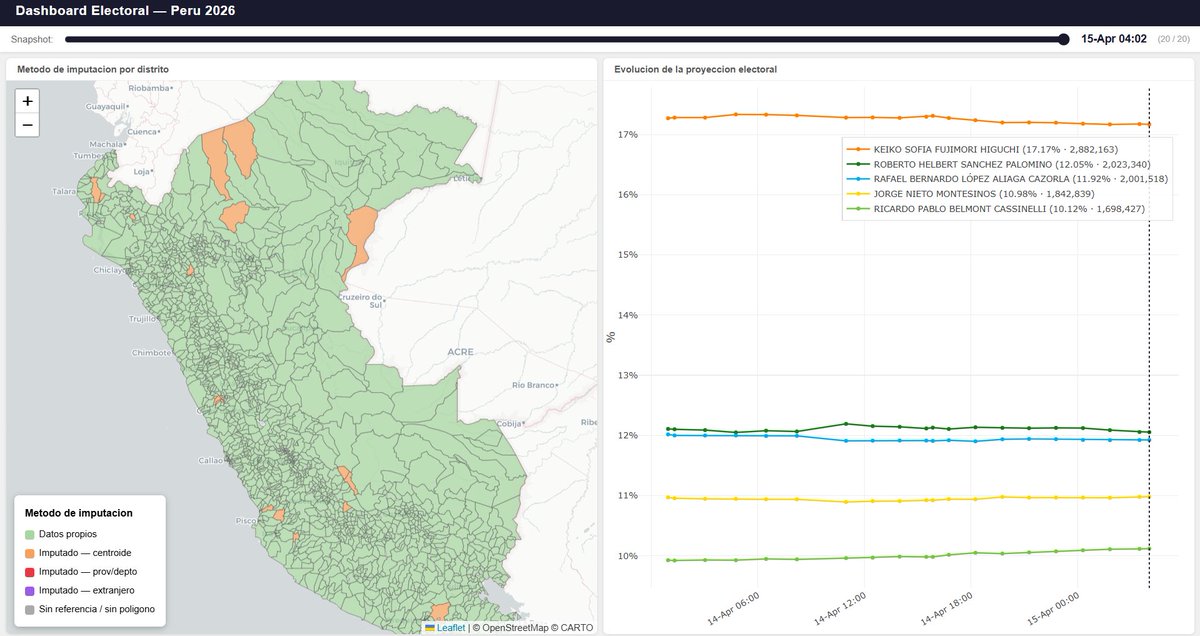This screenshot has height=636, width=1200.
Task: Click the orange 'Imputado — centroide' swatch
Action: [30, 553]
